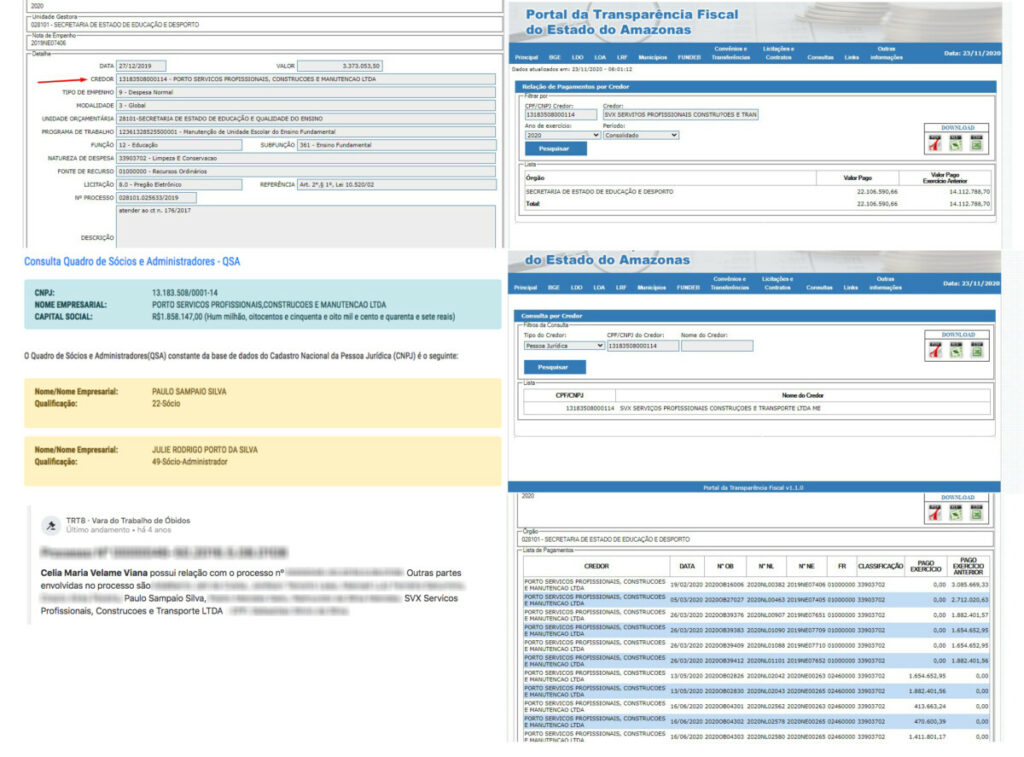Image resolution: width=1024 pixels, height=757 pixels.
Task: Download PDF in Relação de Pagamentos por Credor panel
Action: [x=935, y=145]
